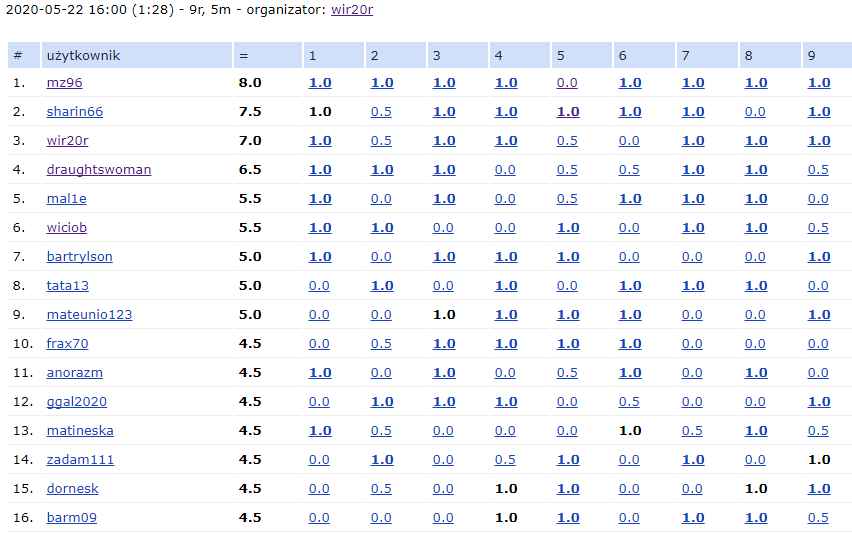Click barm09 username in last row
Viewport: 852px width, 533px height.
(72, 518)
